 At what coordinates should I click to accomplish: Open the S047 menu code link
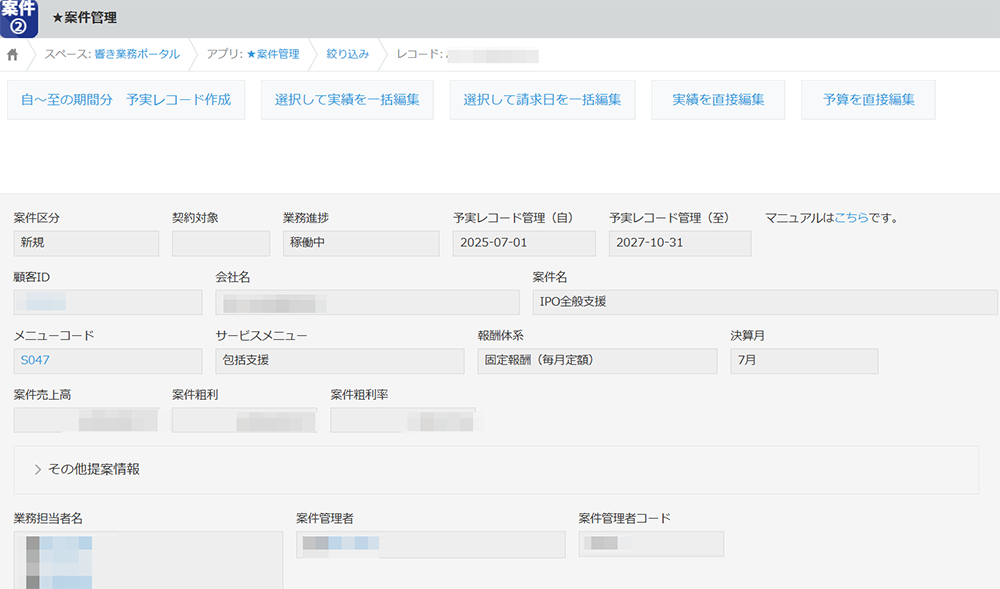click(x=34, y=360)
